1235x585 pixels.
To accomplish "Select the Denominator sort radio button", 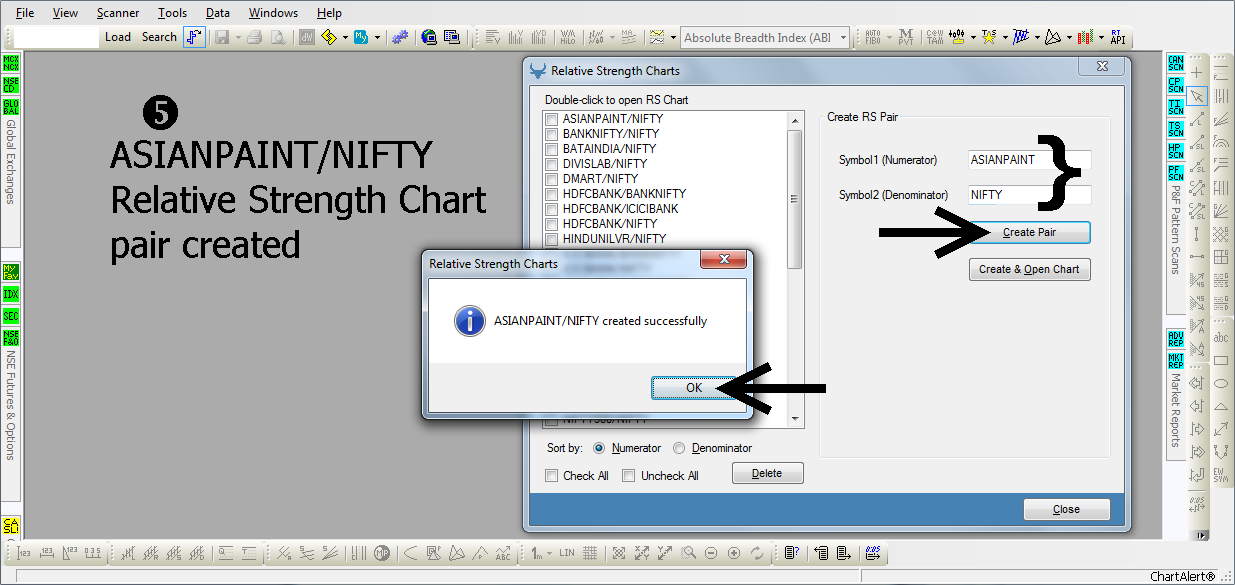I will 680,448.
